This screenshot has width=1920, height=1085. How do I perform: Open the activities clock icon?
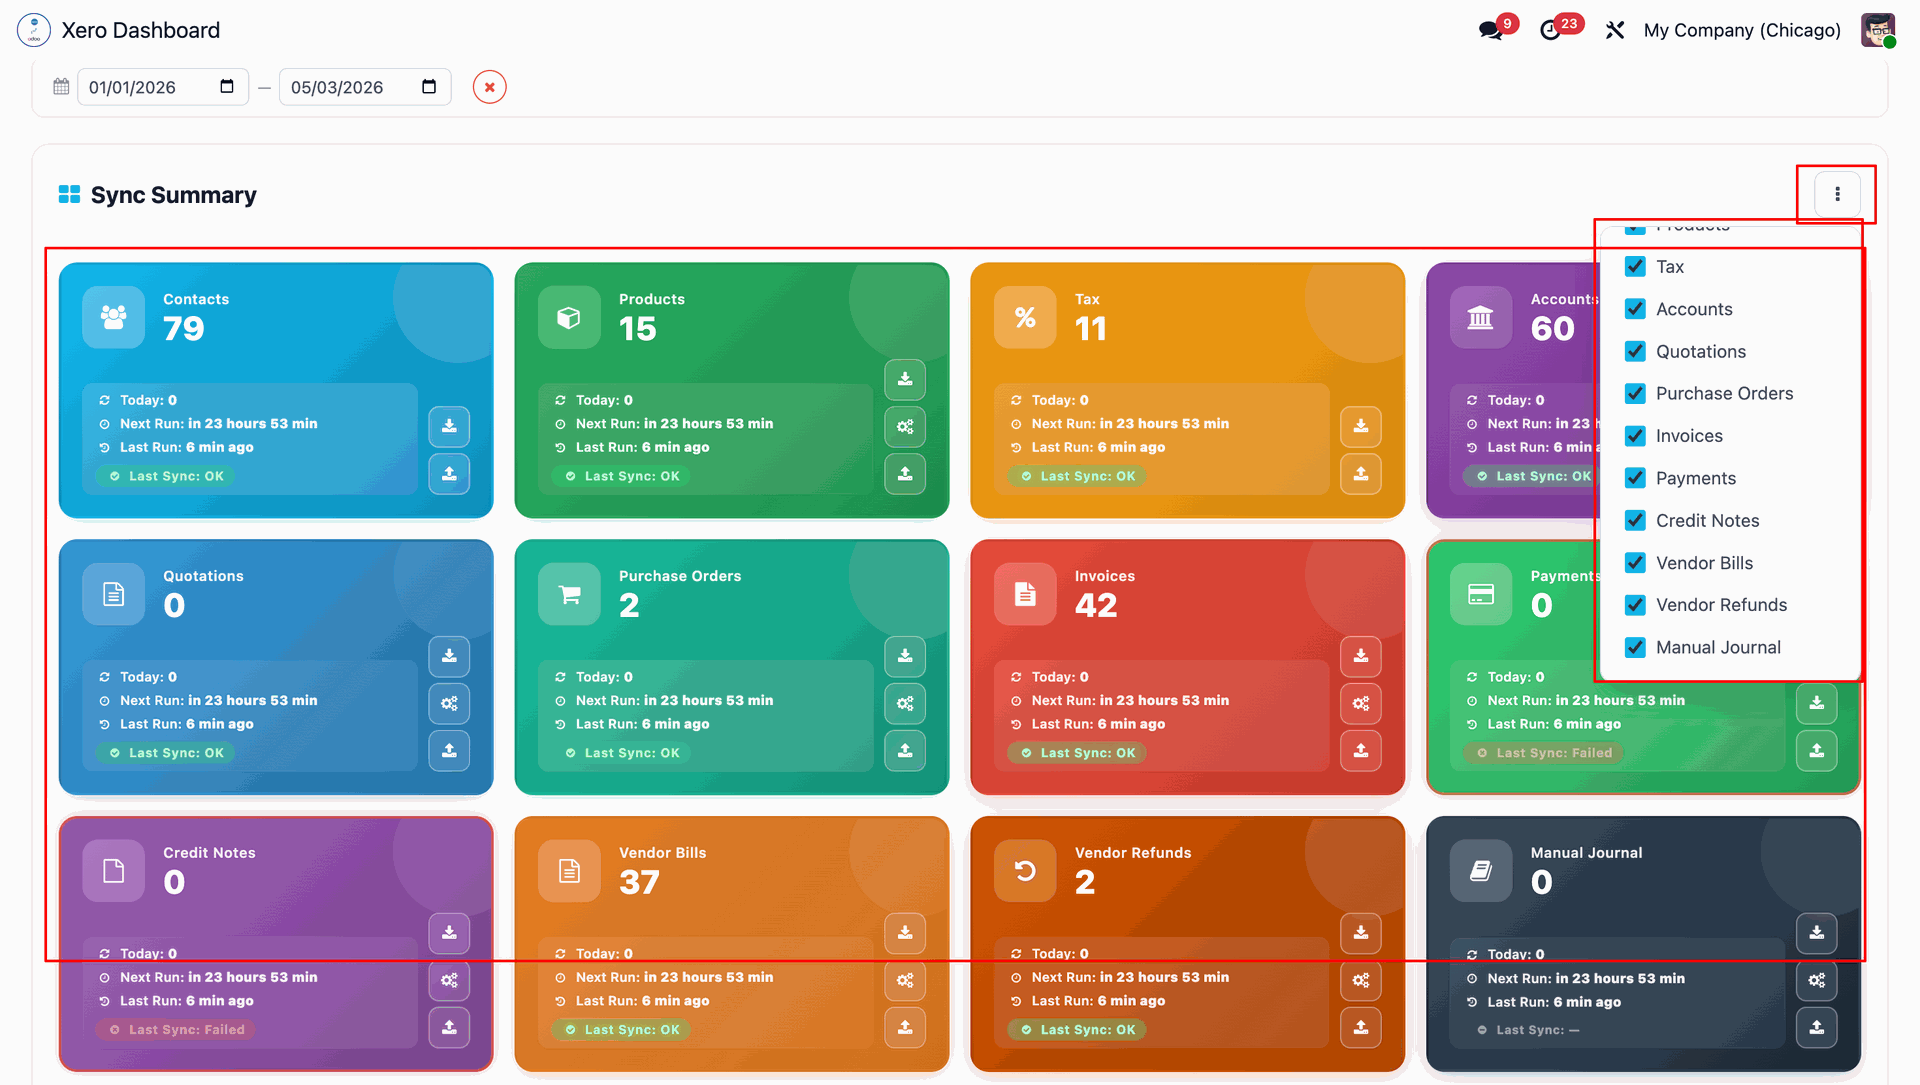1550,30
